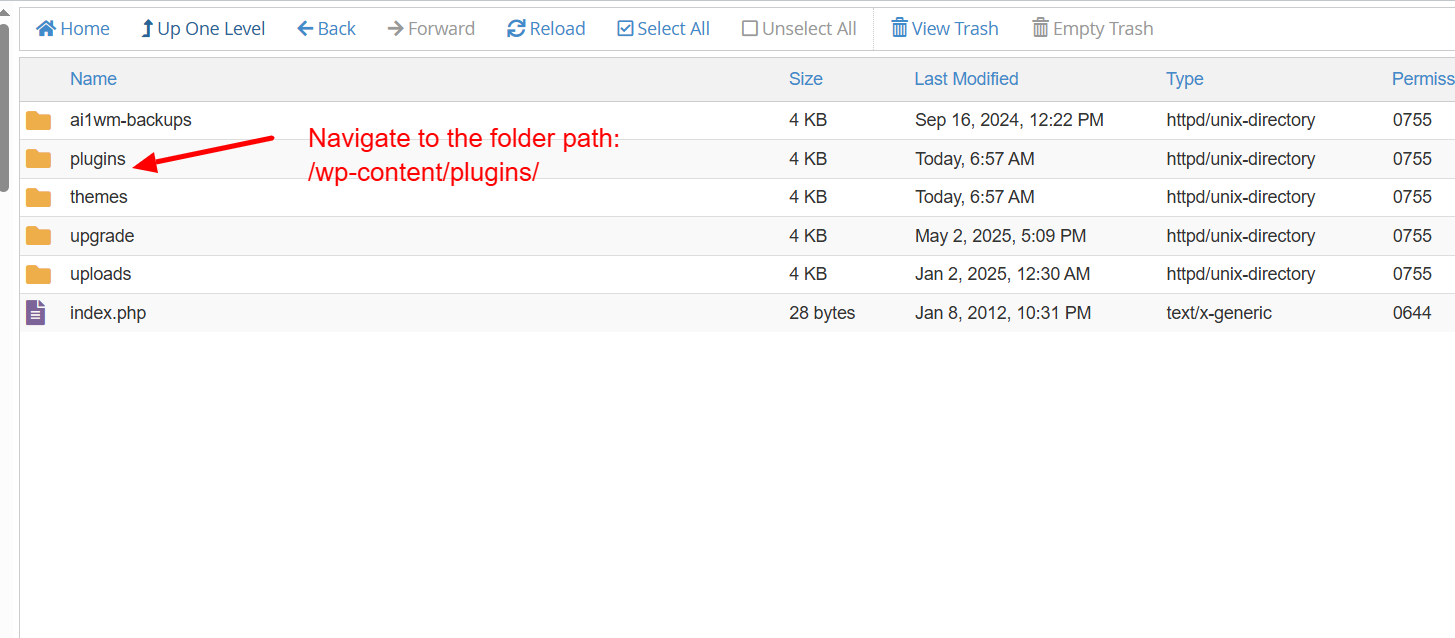
Task: Sort by Name column header
Action: click(93, 79)
